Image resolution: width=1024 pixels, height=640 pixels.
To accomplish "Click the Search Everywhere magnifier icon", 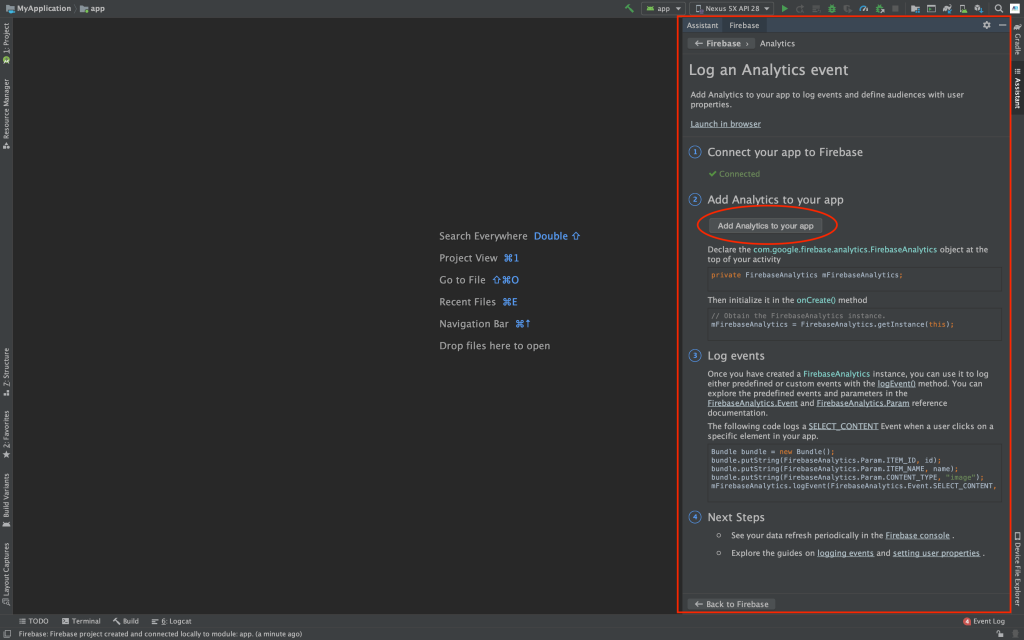I will coord(999,8).
